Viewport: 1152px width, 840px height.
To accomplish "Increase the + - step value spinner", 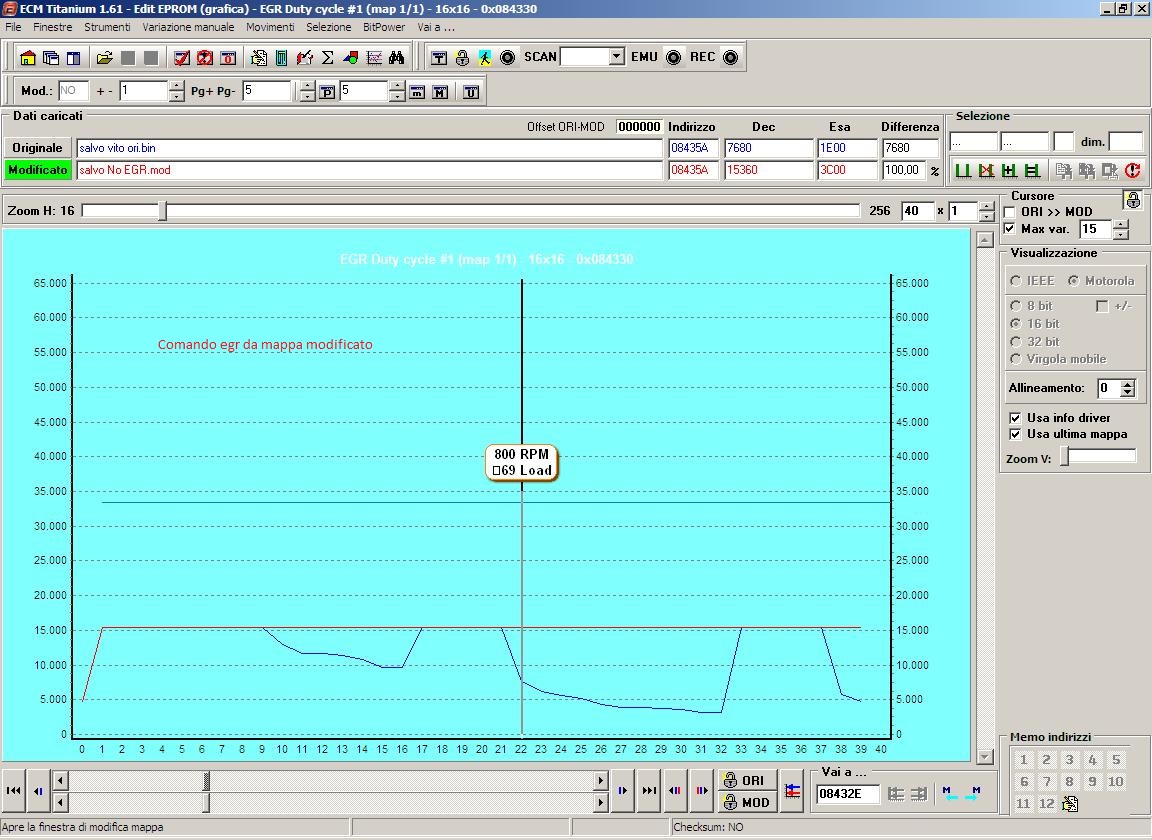I will (176, 86).
